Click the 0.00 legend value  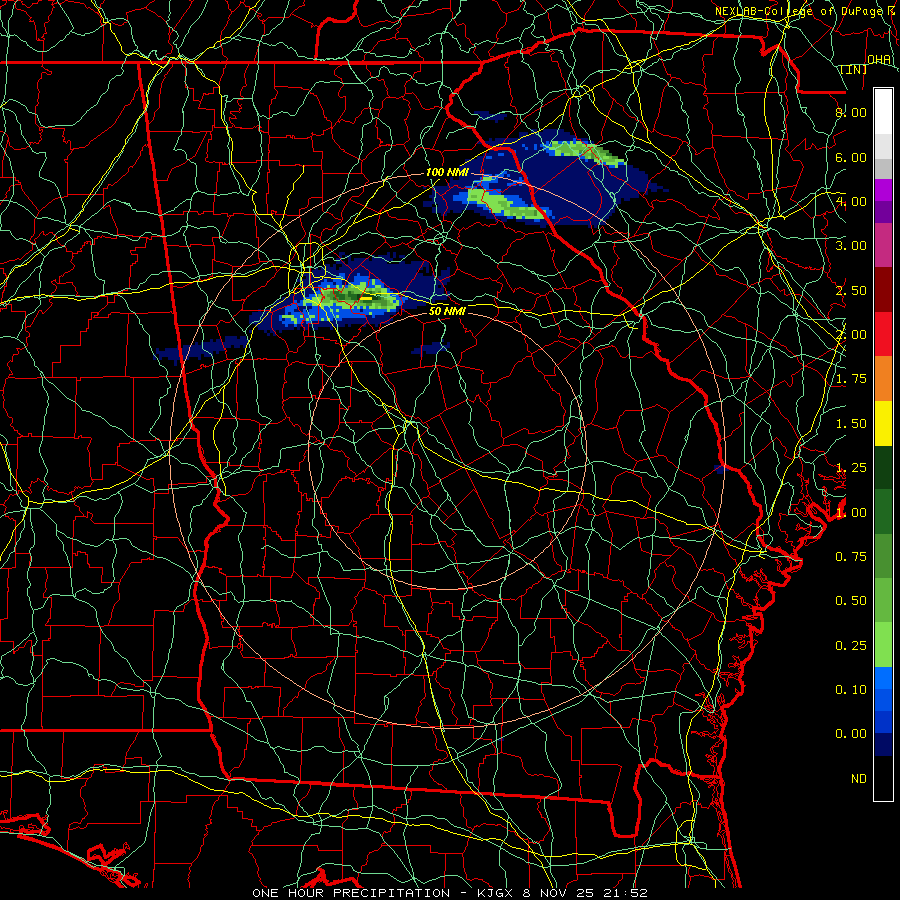[x=851, y=734]
